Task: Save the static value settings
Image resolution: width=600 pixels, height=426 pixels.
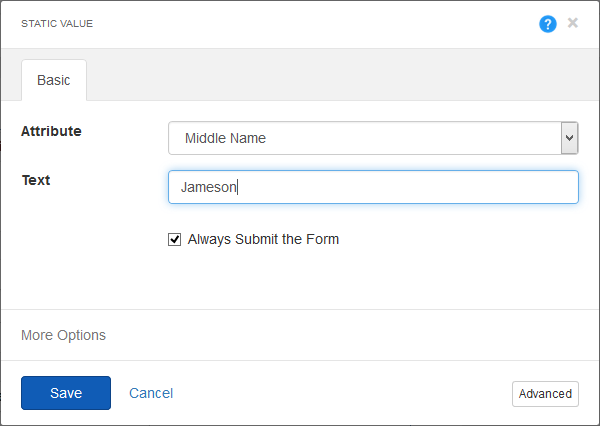Action: click(66, 393)
